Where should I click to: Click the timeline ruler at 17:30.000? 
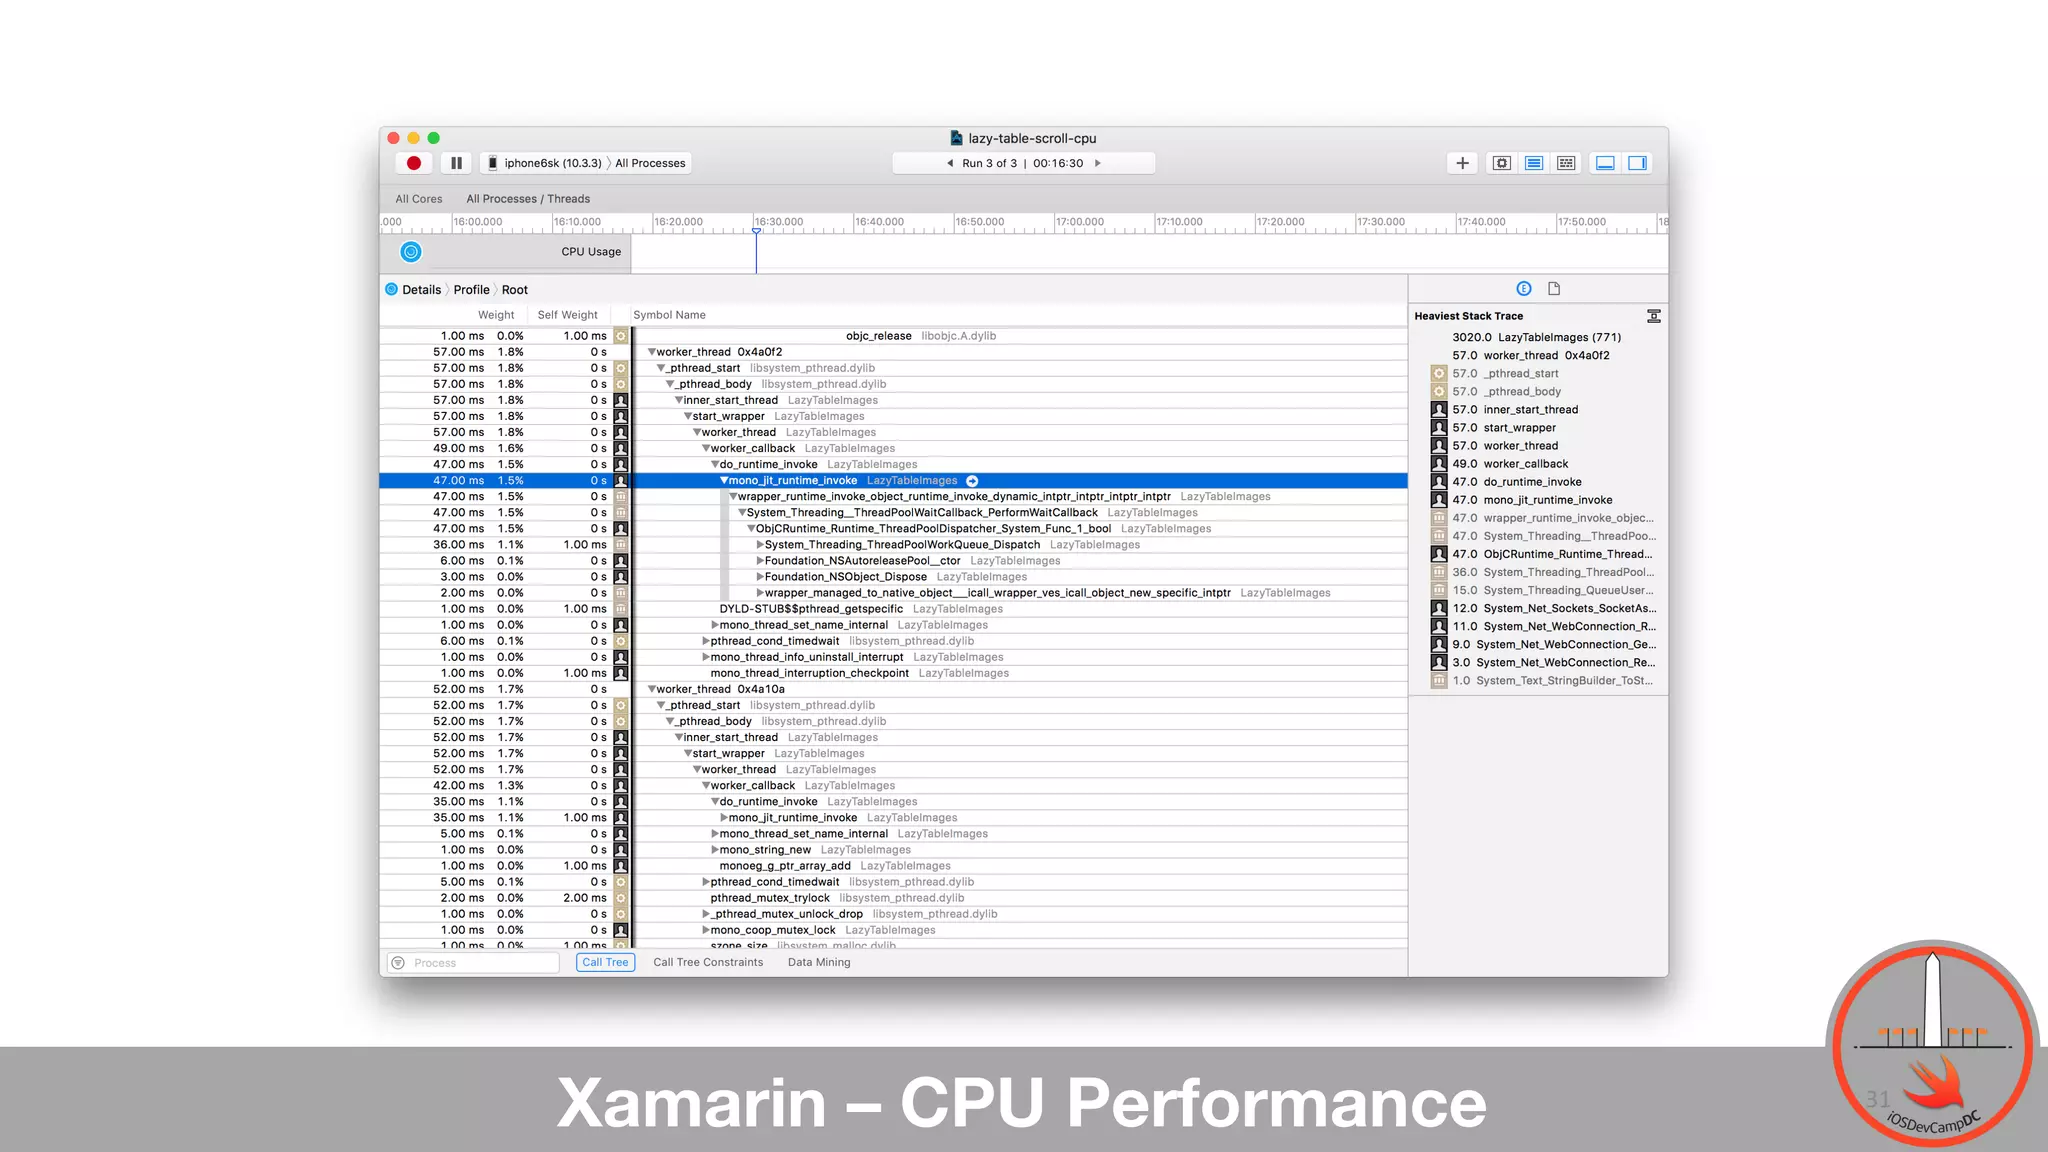tap(1381, 222)
